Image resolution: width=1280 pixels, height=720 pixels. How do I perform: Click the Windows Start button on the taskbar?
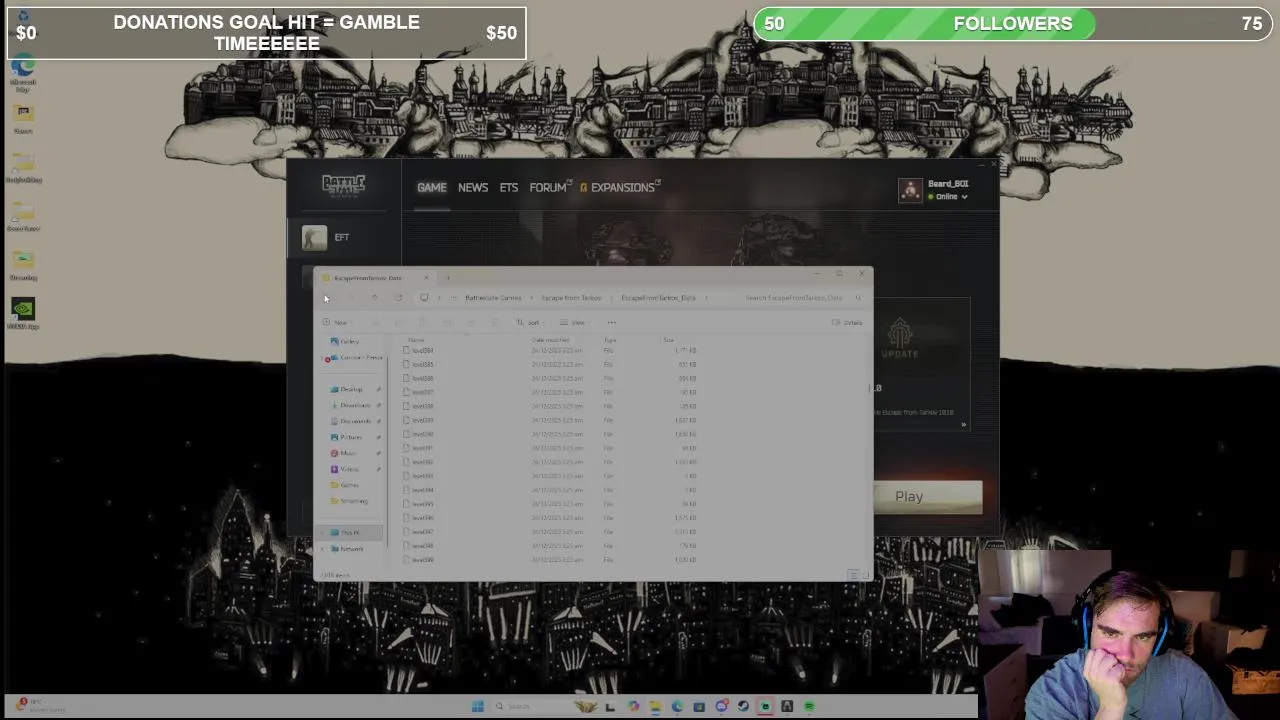(x=477, y=706)
